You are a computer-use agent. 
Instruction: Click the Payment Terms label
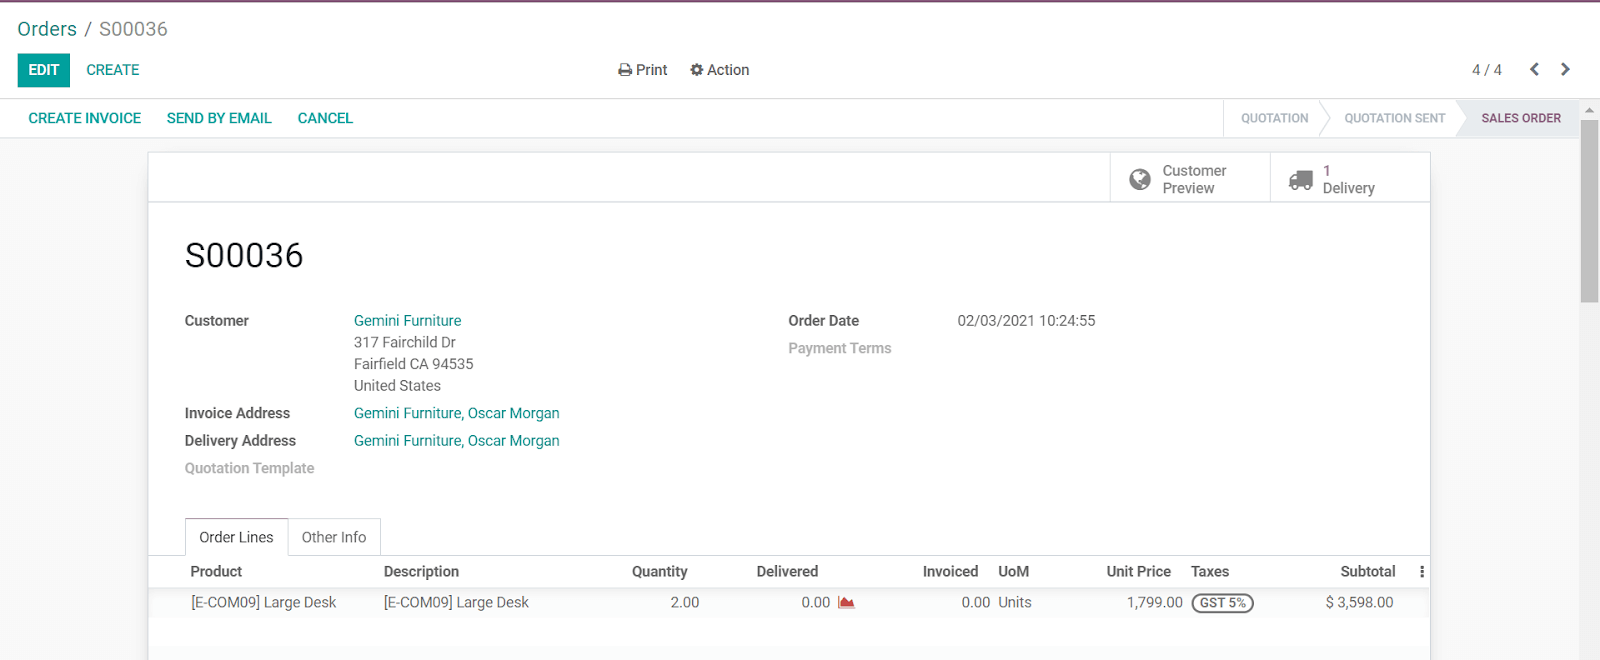(x=840, y=349)
